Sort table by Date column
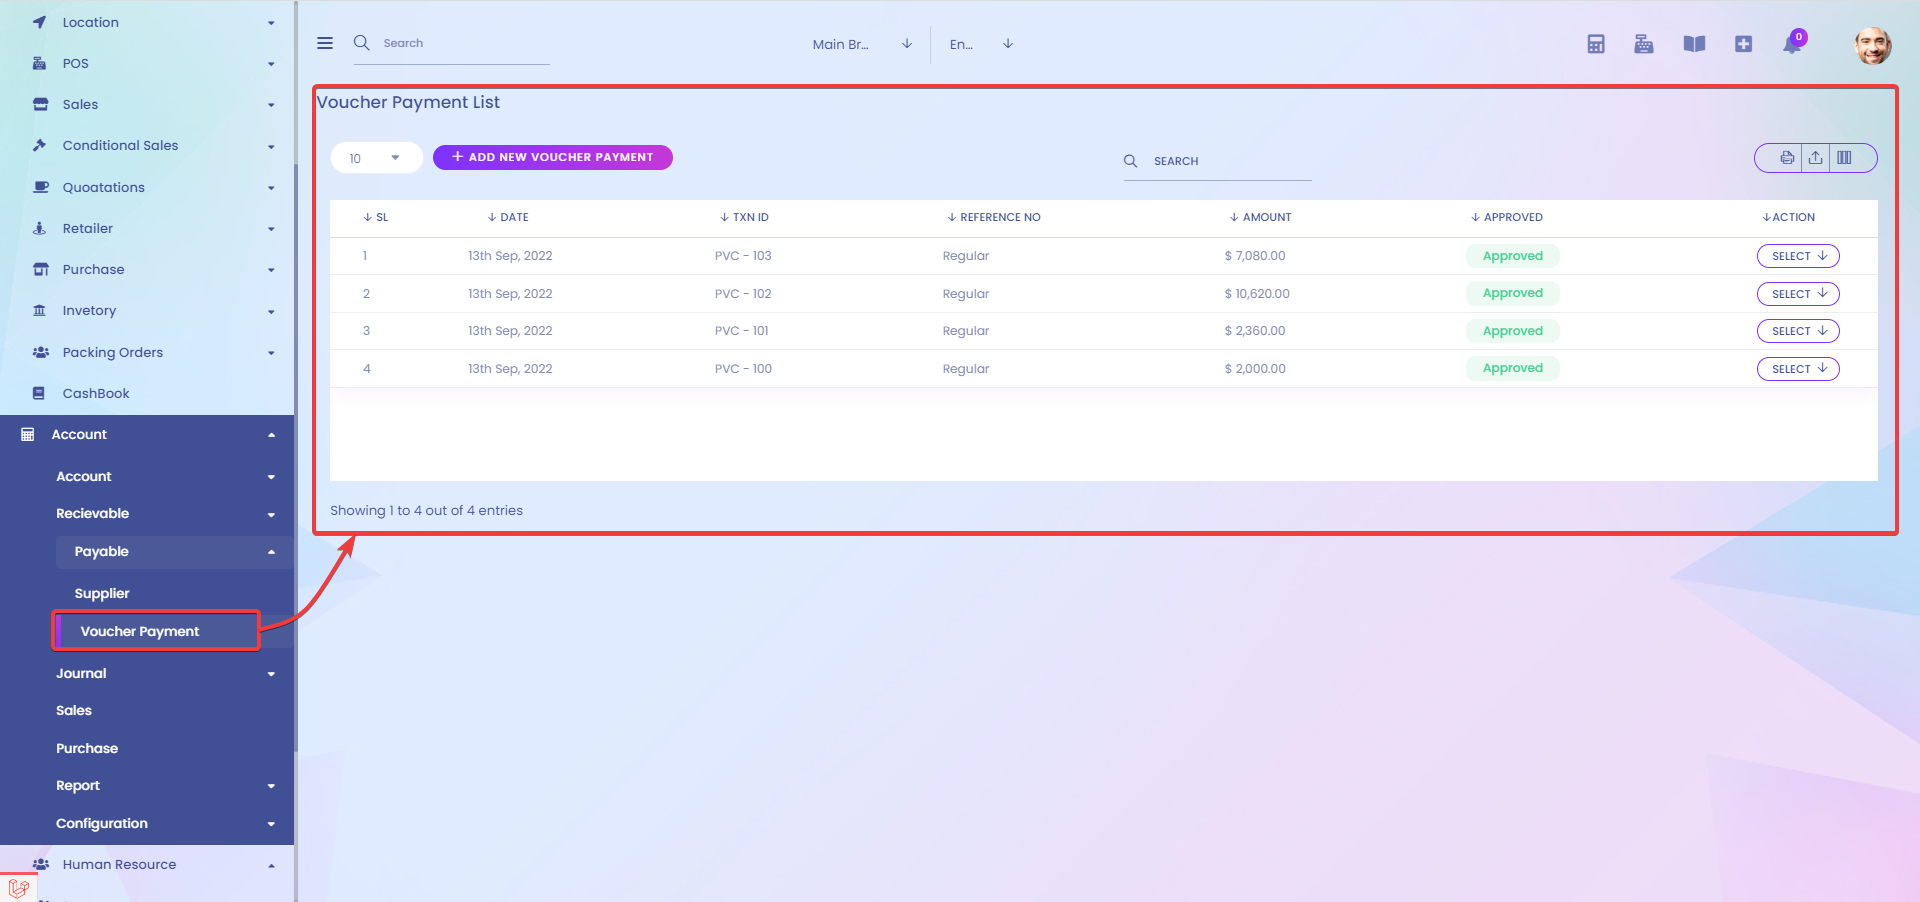The image size is (1920, 902). tap(508, 217)
